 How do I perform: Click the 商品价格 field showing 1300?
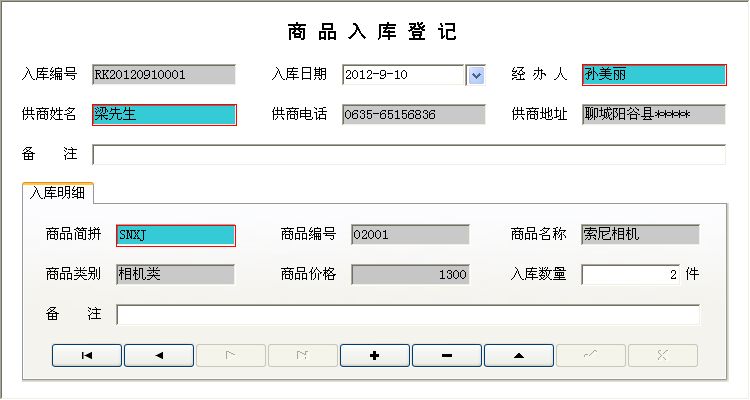point(410,275)
